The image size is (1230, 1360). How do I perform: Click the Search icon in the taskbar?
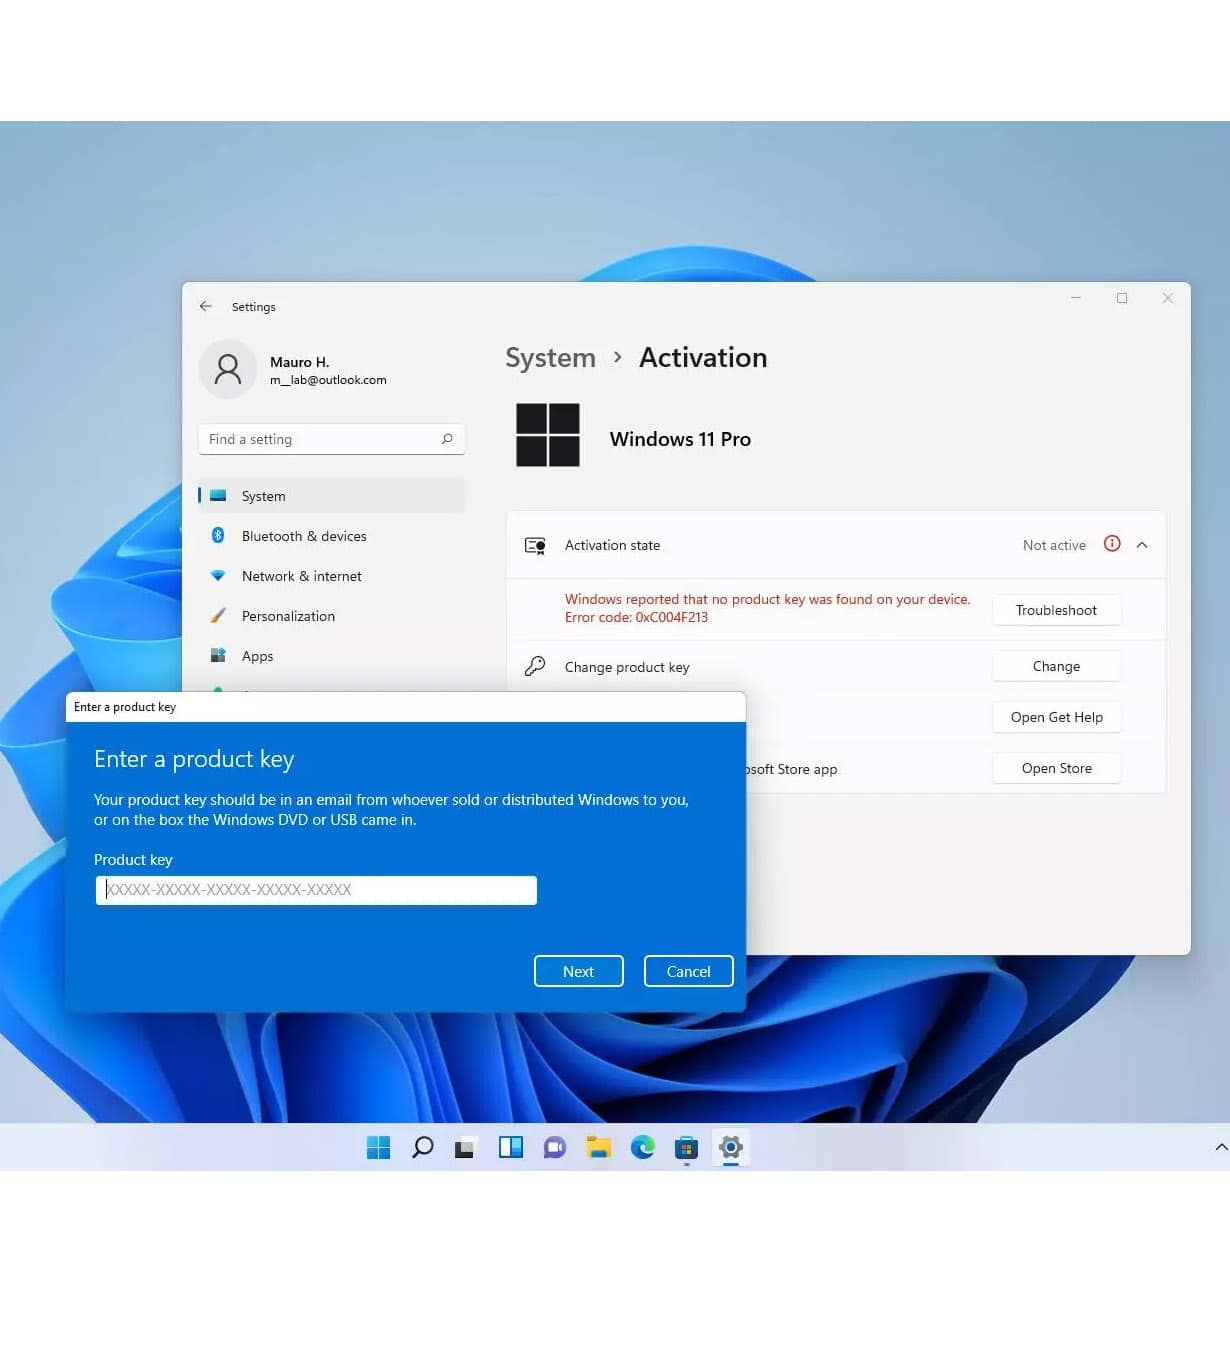pos(422,1147)
